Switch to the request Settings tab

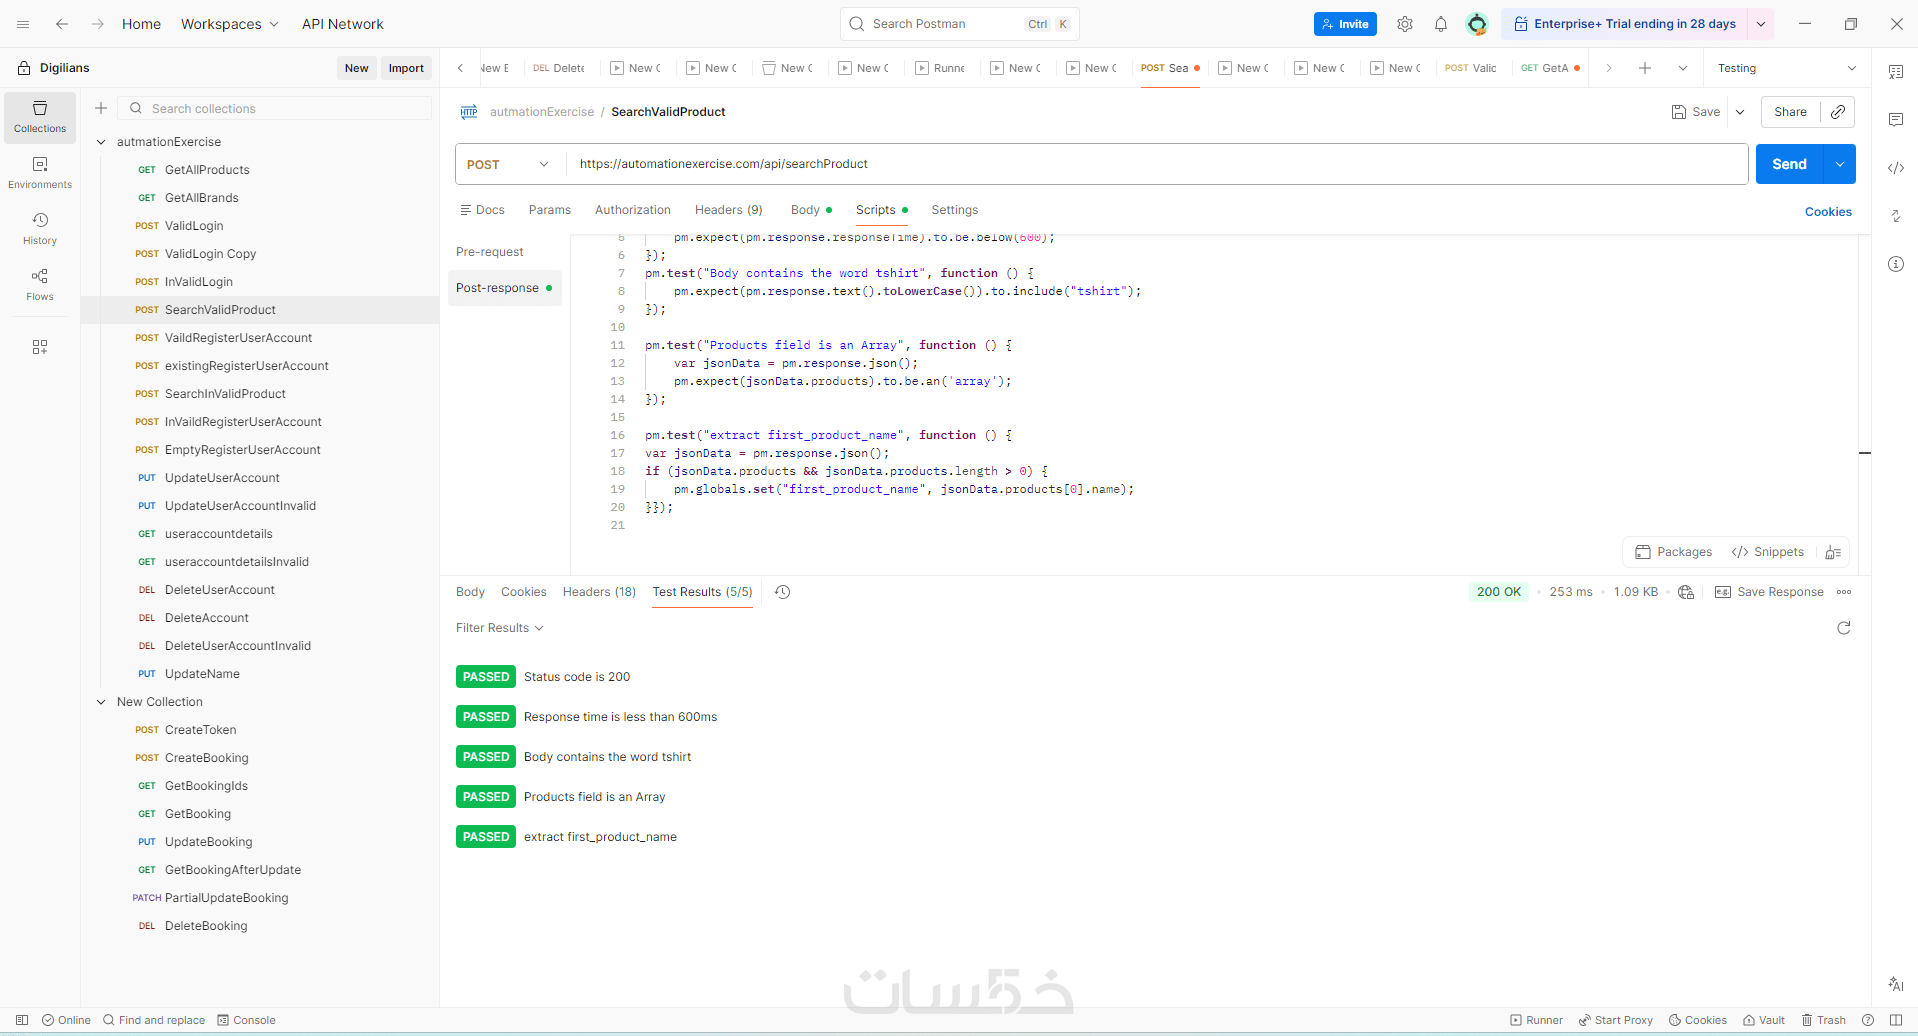coord(955,210)
